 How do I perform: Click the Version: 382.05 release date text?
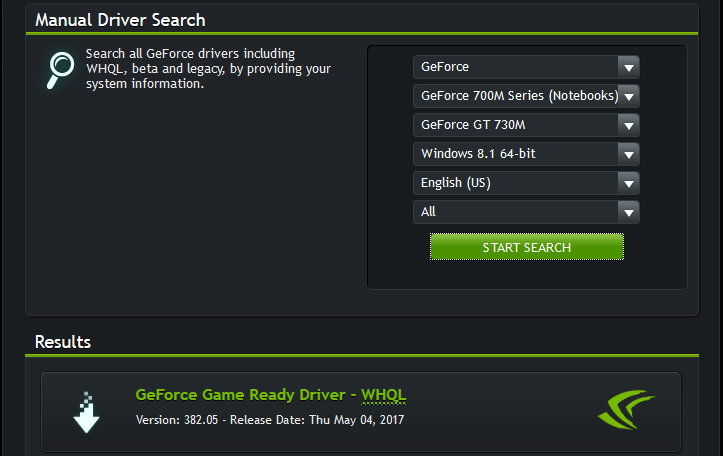pyautogui.click(x=270, y=420)
